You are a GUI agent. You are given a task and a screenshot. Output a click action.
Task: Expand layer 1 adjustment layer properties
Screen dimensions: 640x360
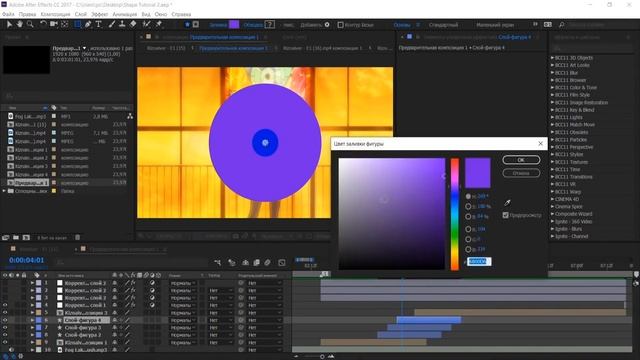[32, 282]
